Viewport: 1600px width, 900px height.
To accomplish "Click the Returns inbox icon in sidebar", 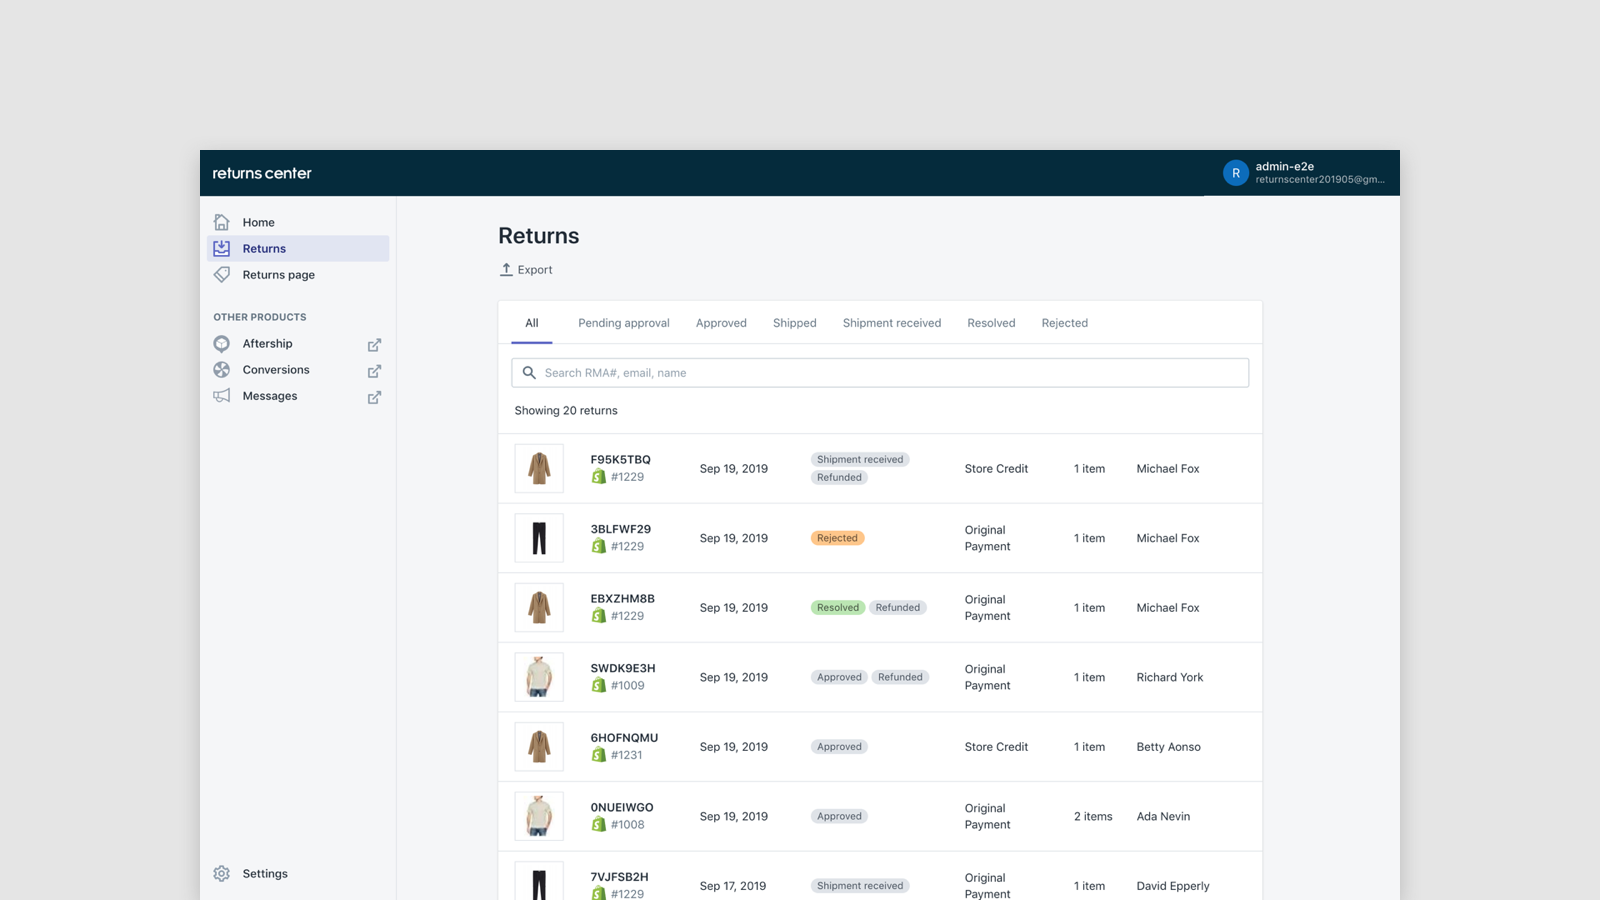I will (x=222, y=248).
